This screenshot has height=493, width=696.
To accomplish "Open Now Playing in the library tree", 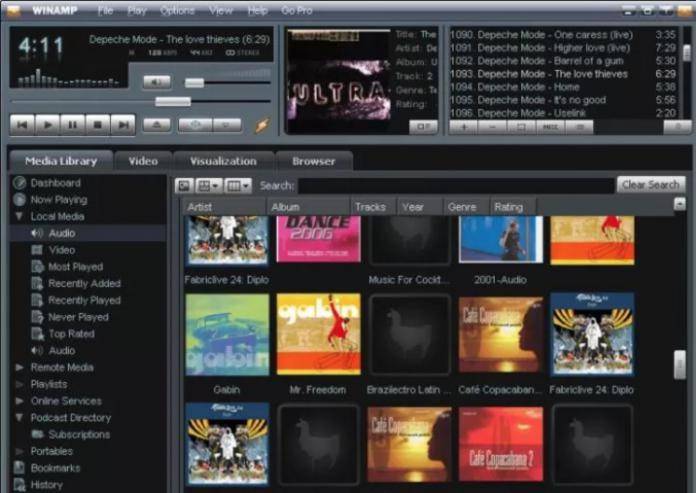I will coord(59,200).
